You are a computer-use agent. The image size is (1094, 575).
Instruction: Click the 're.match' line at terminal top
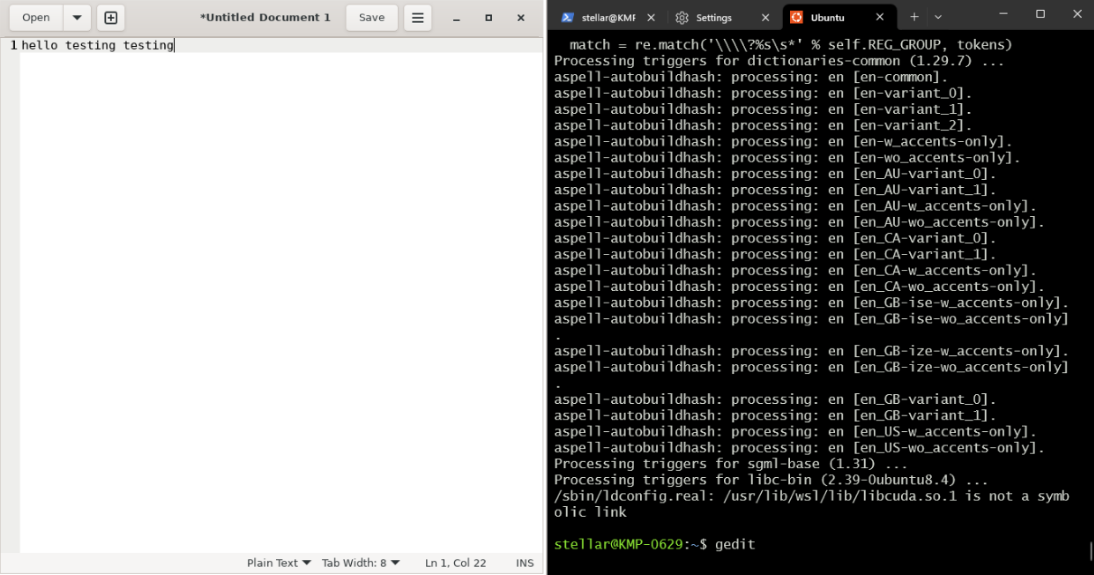790,45
